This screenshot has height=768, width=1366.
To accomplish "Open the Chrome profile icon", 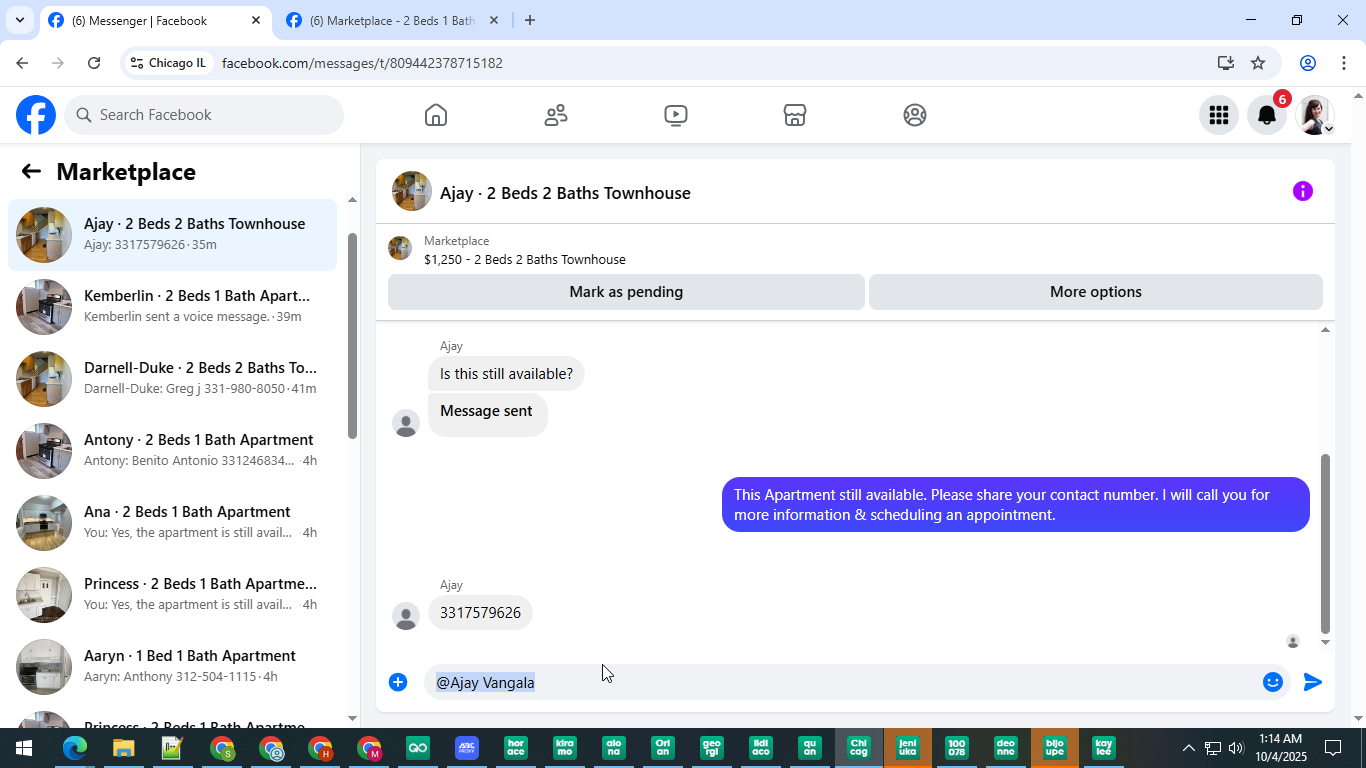I will (1307, 63).
